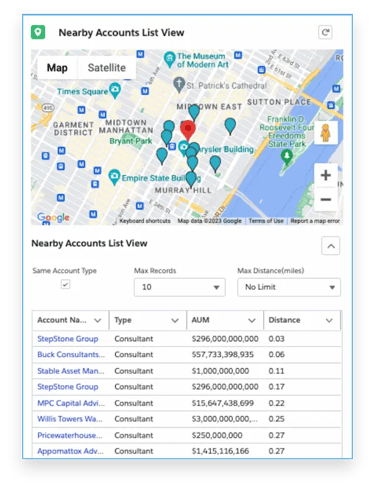375x490 pixels.
Task: Open StepStone Group account at 0.17 miles
Action: [x=68, y=387]
